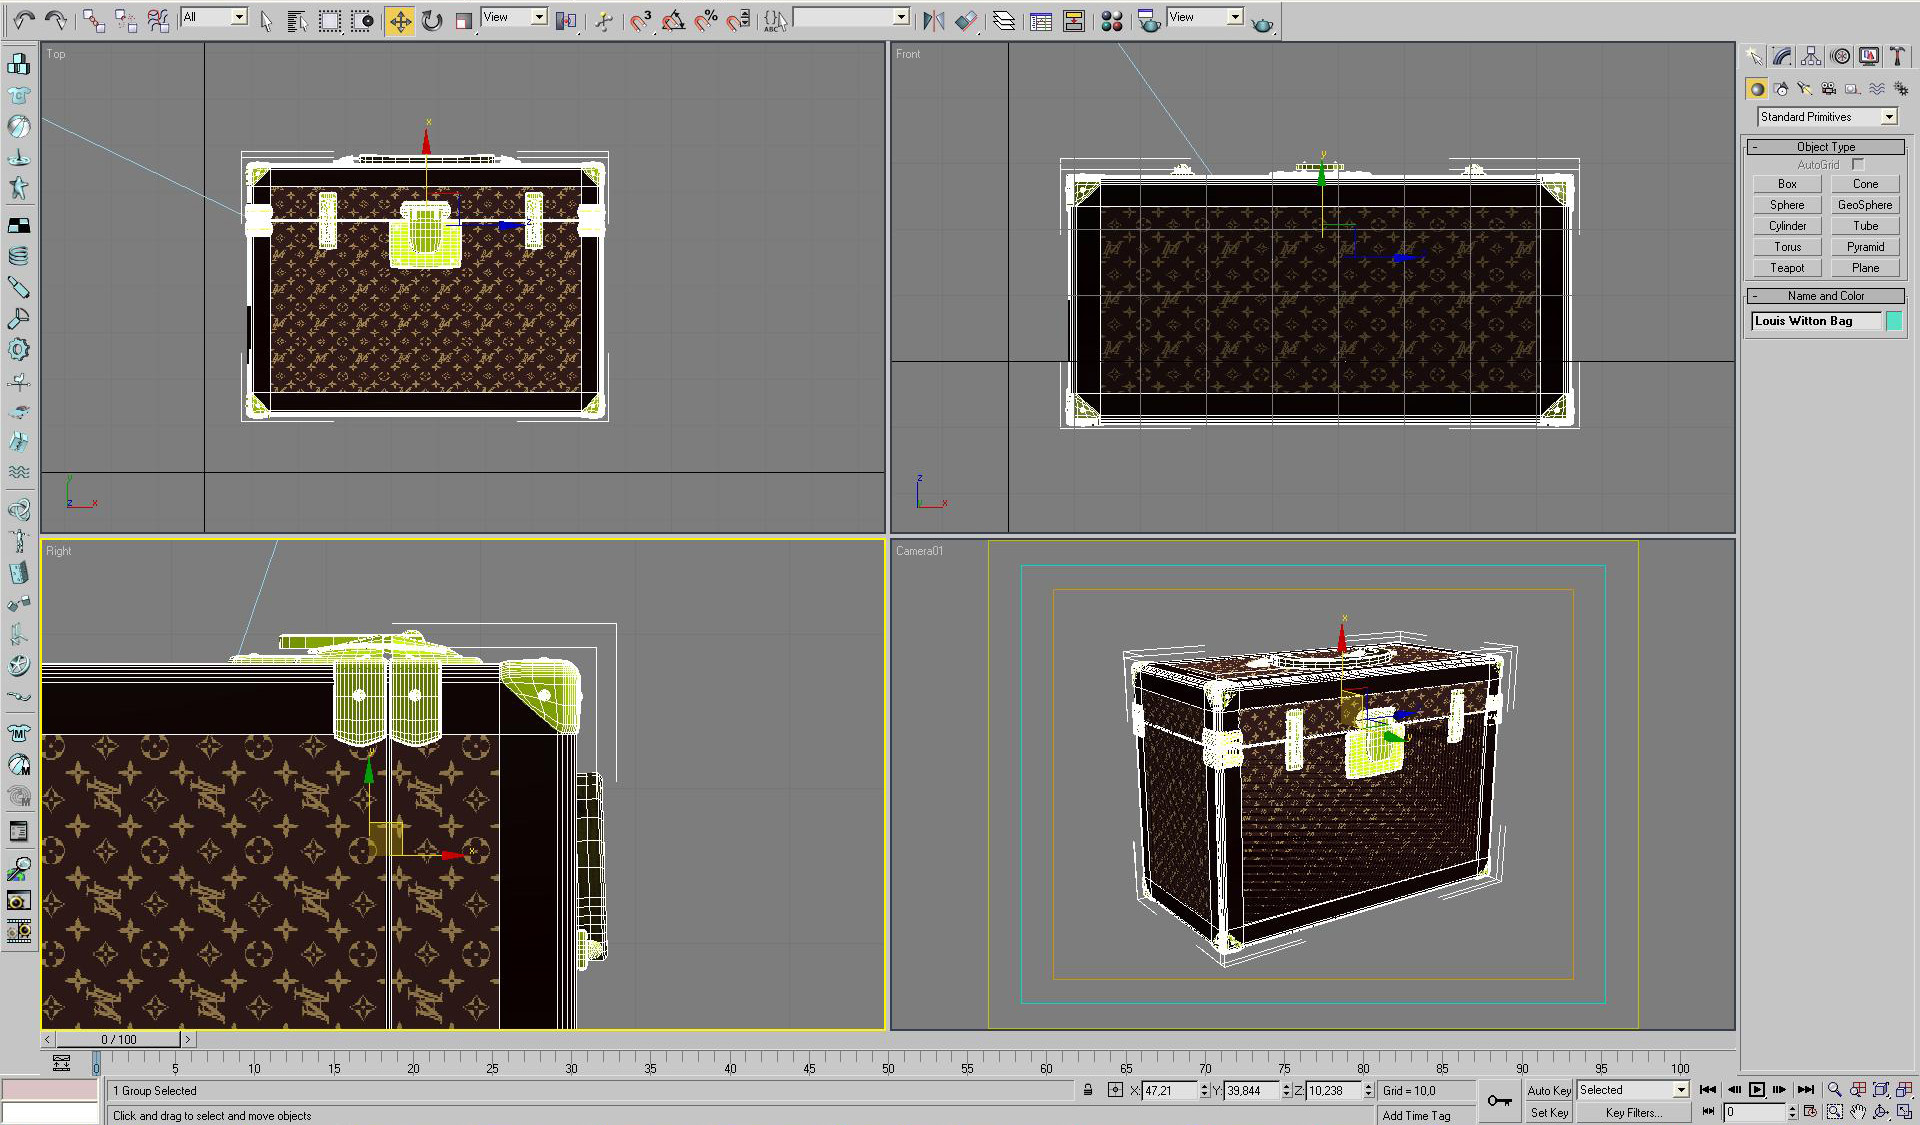Activate the Unlink Selection tool

coord(126,20)
